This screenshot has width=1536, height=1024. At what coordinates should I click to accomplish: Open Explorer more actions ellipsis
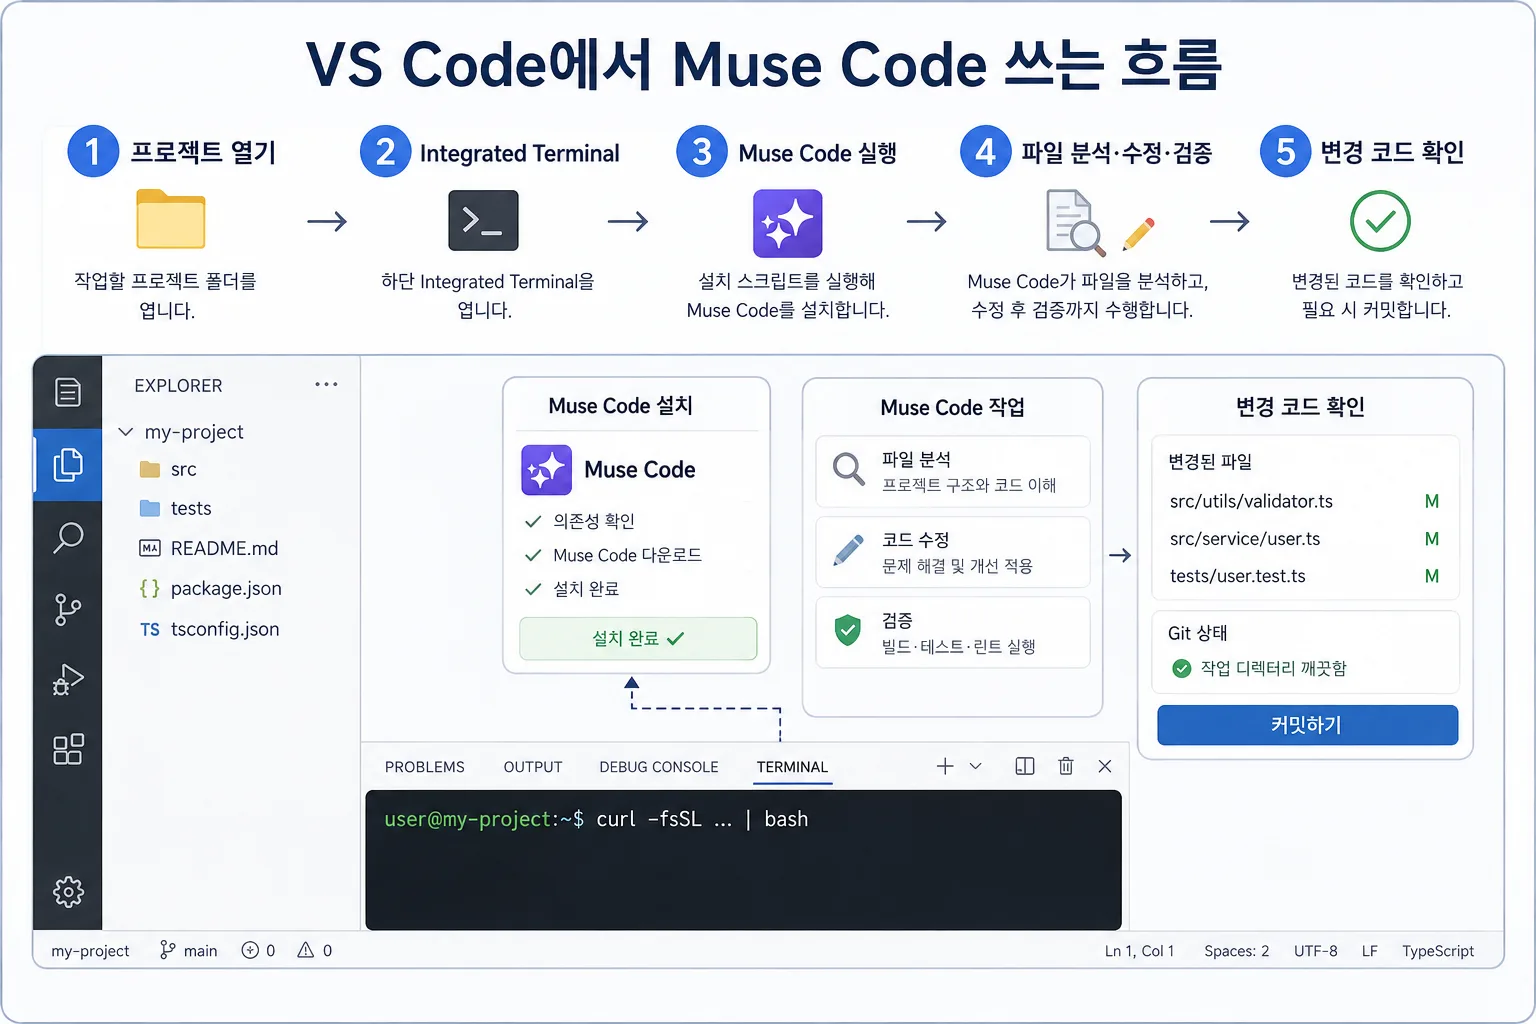[326, 385]
